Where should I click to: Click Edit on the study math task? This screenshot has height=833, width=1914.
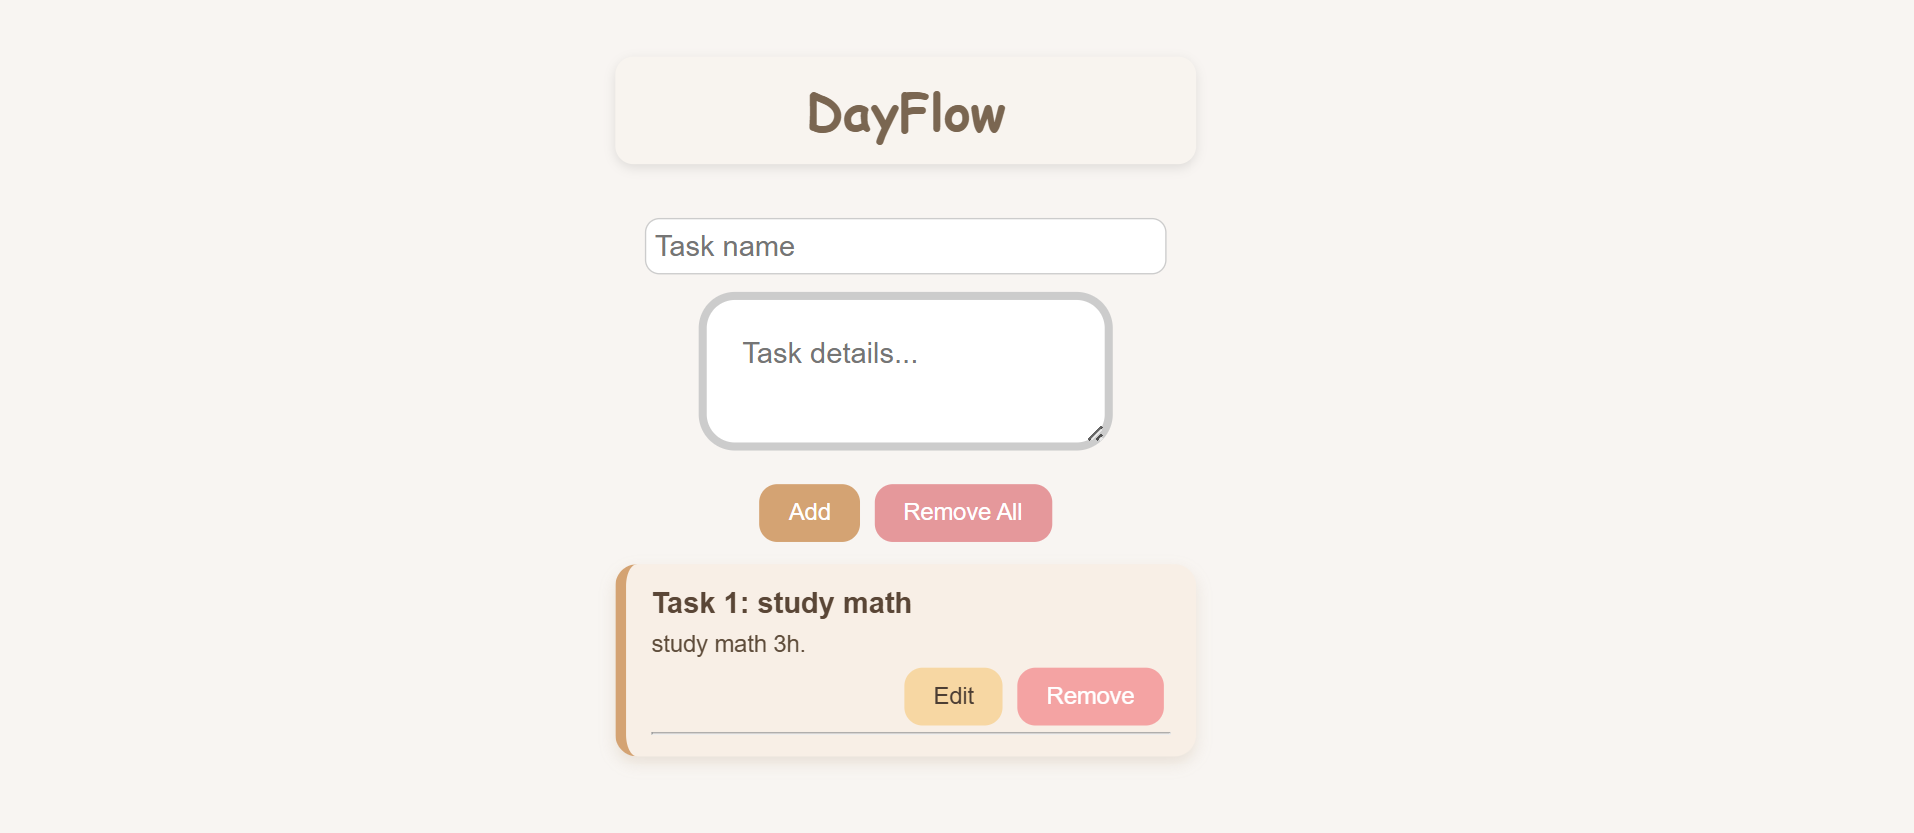952,696
